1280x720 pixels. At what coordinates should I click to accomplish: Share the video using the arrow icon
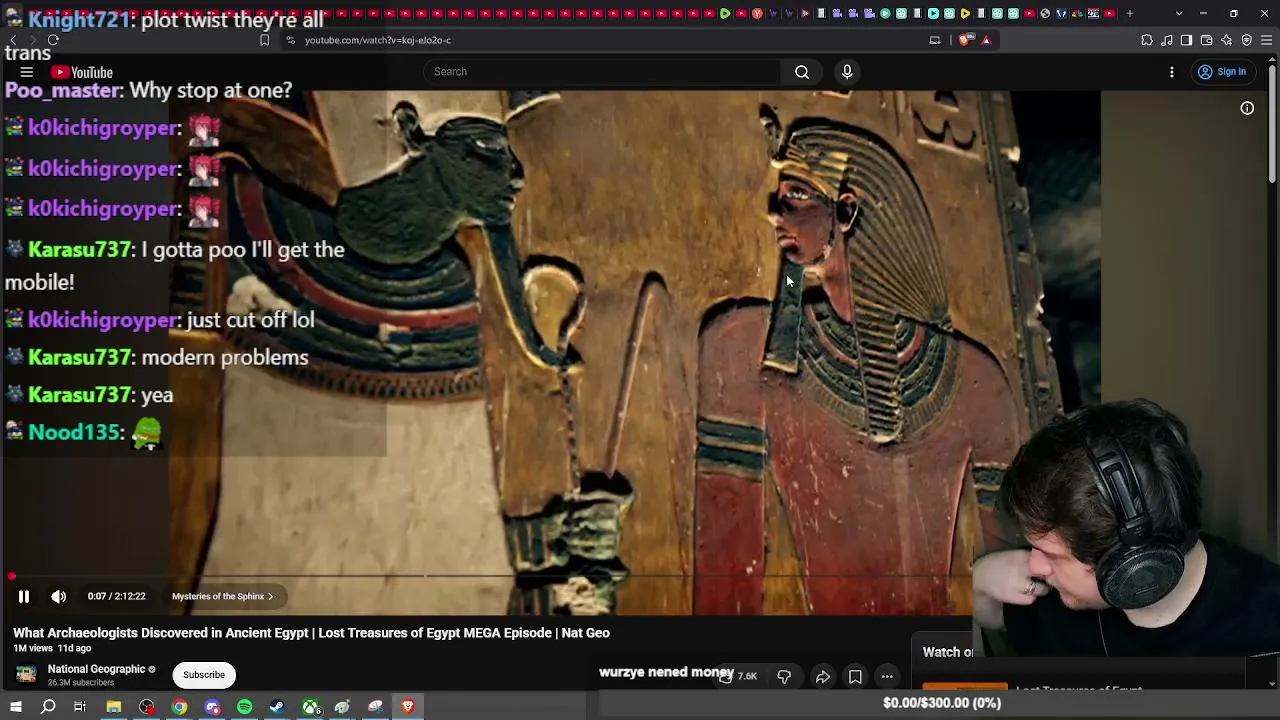click(x=822, y=677)
